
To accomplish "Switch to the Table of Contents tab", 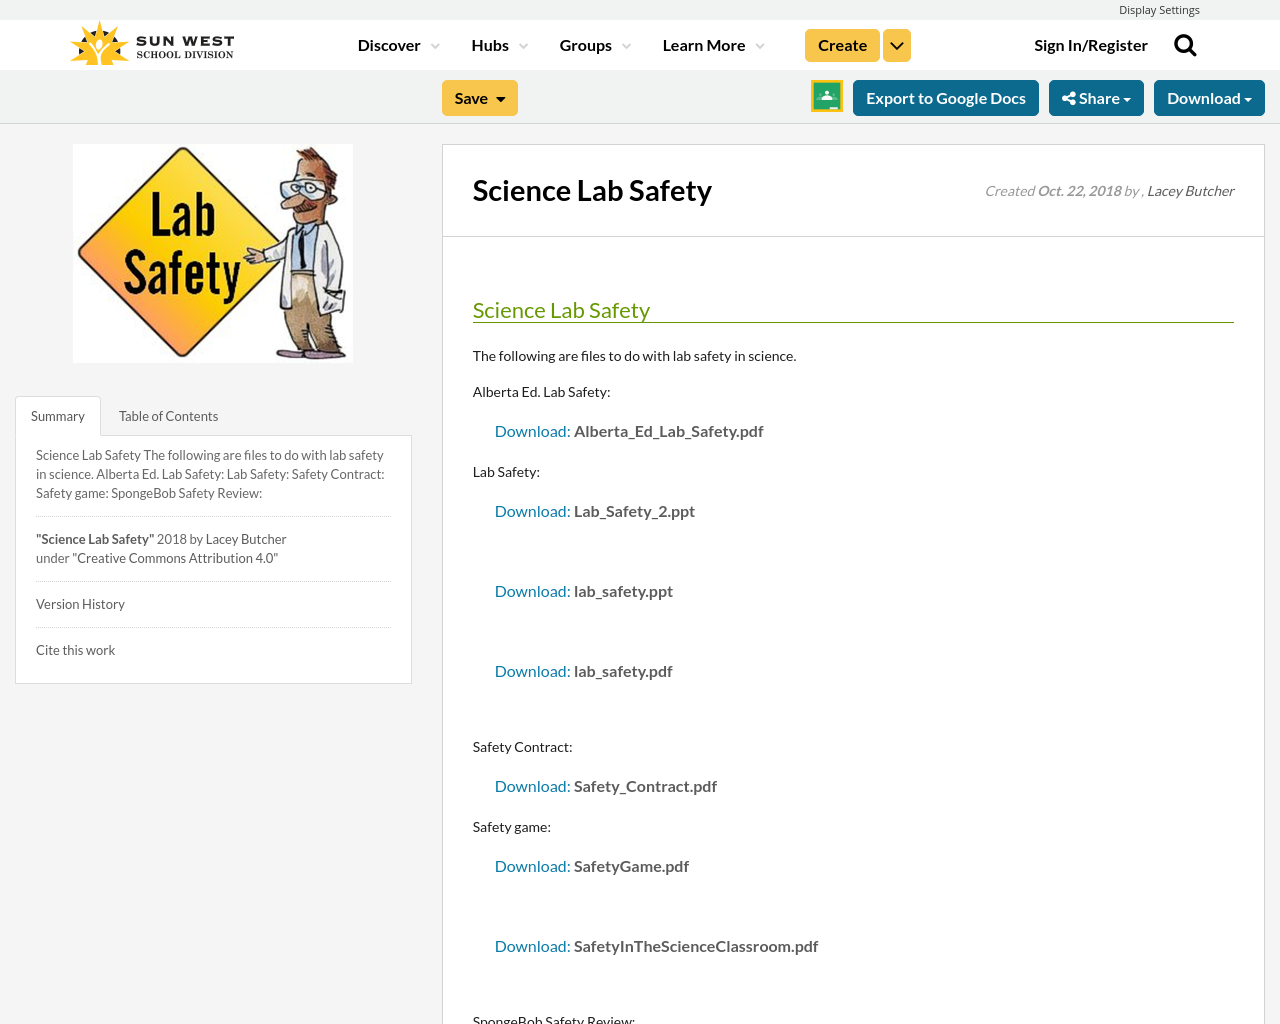I will coord(168,414).
